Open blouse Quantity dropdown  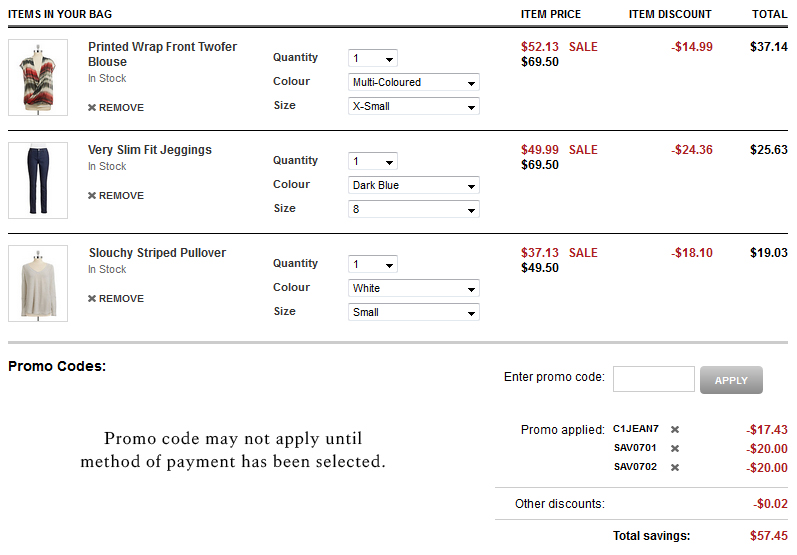(373, 58)
